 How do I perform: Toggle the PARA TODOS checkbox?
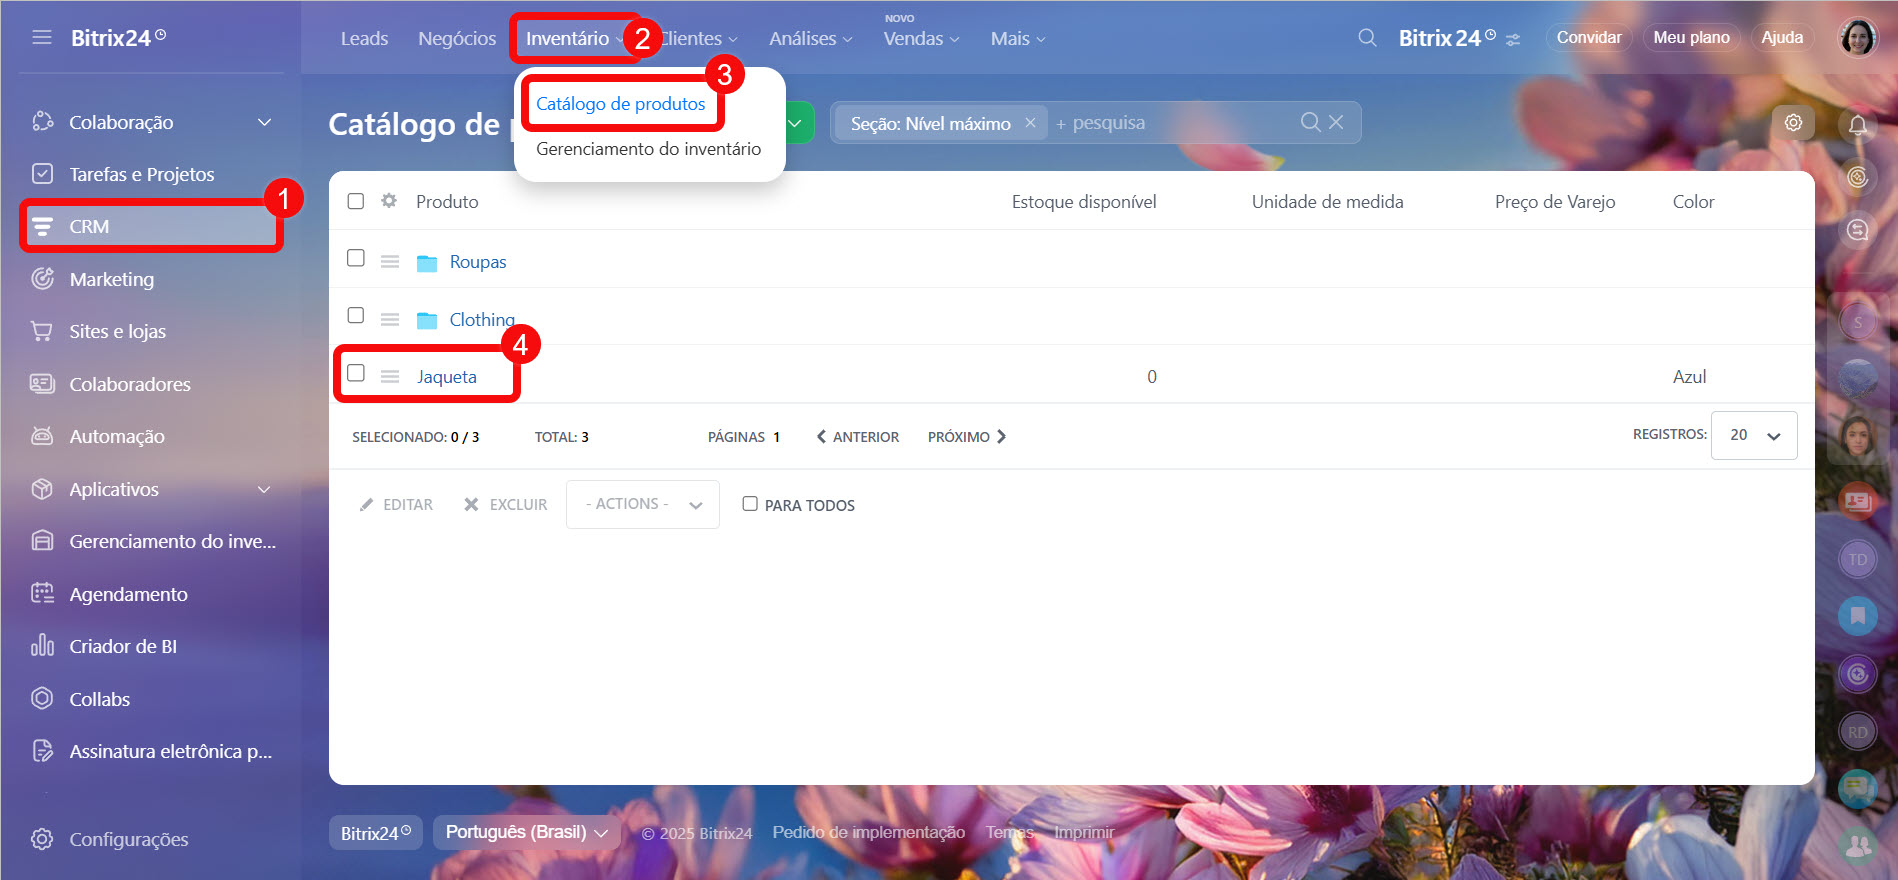[750, 504]
